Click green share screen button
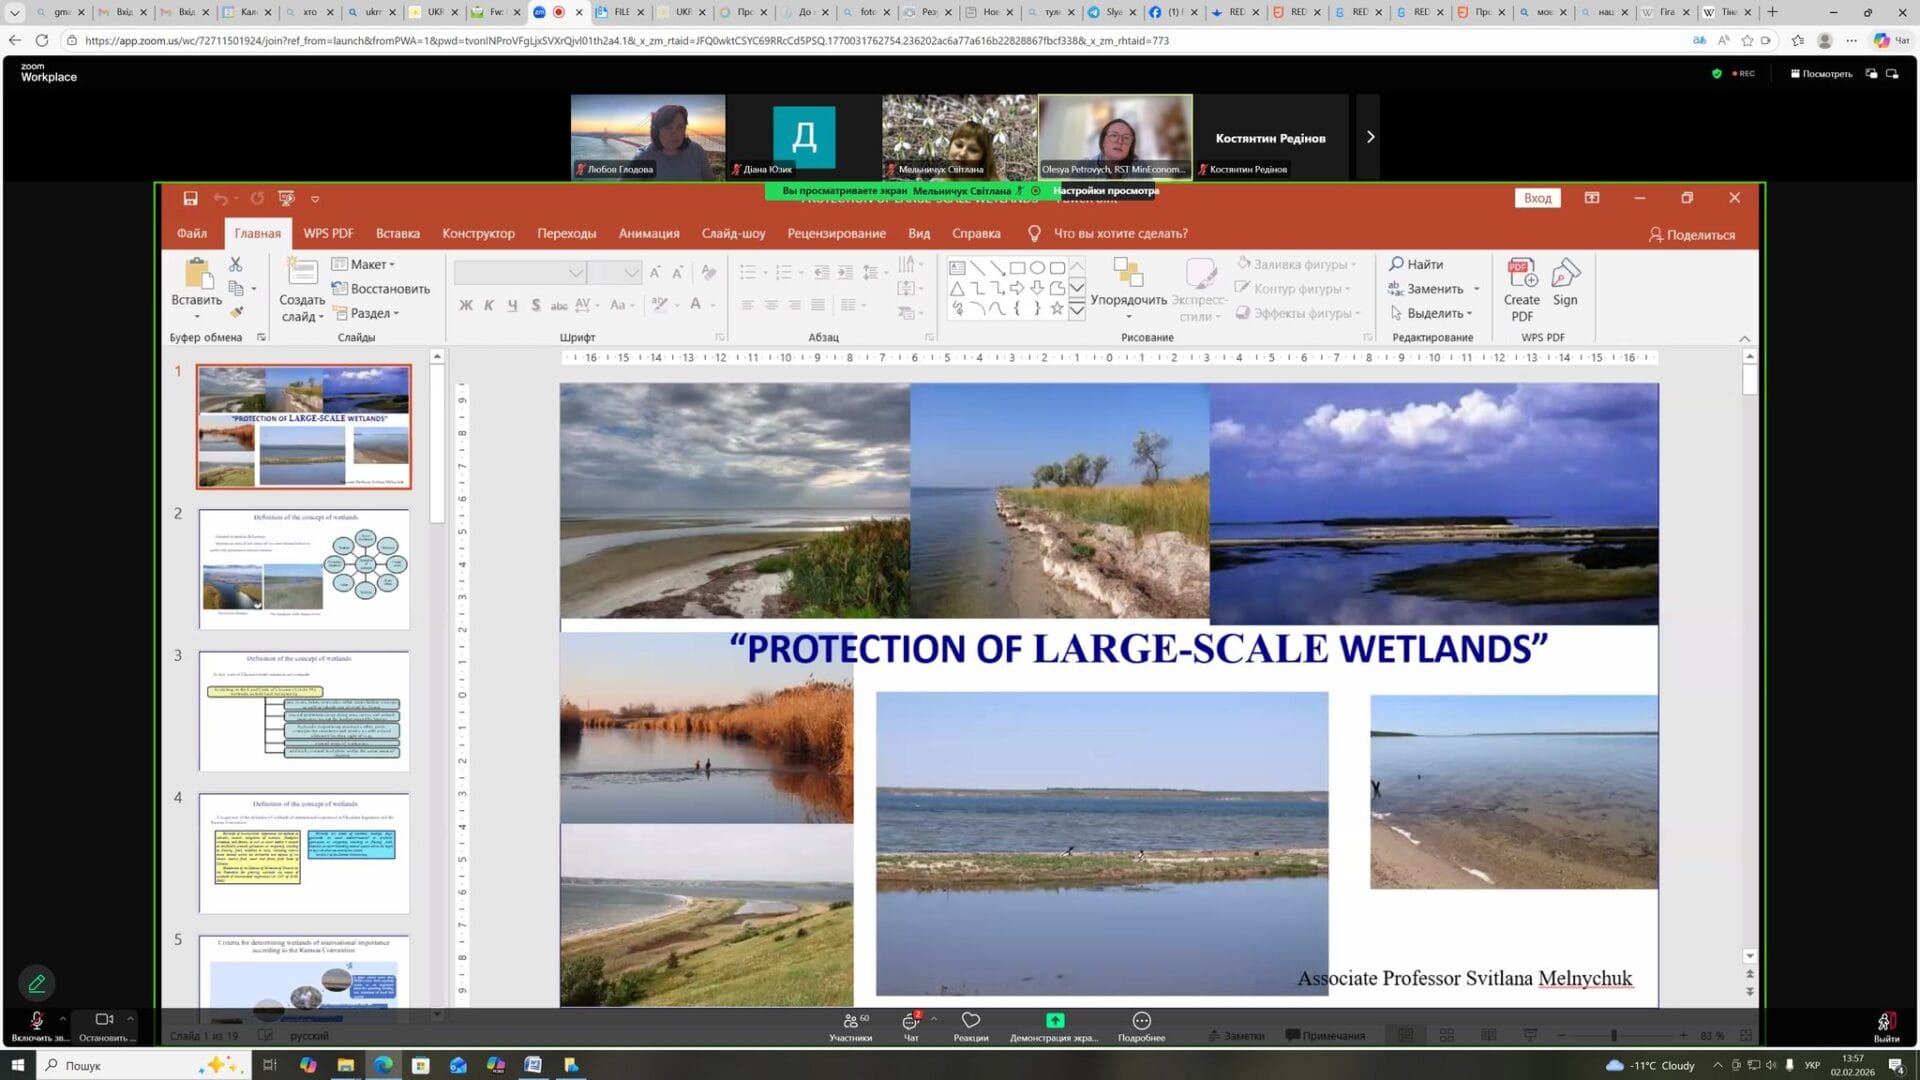Viewport: 1920px width, 1080px height. 1054,1021
